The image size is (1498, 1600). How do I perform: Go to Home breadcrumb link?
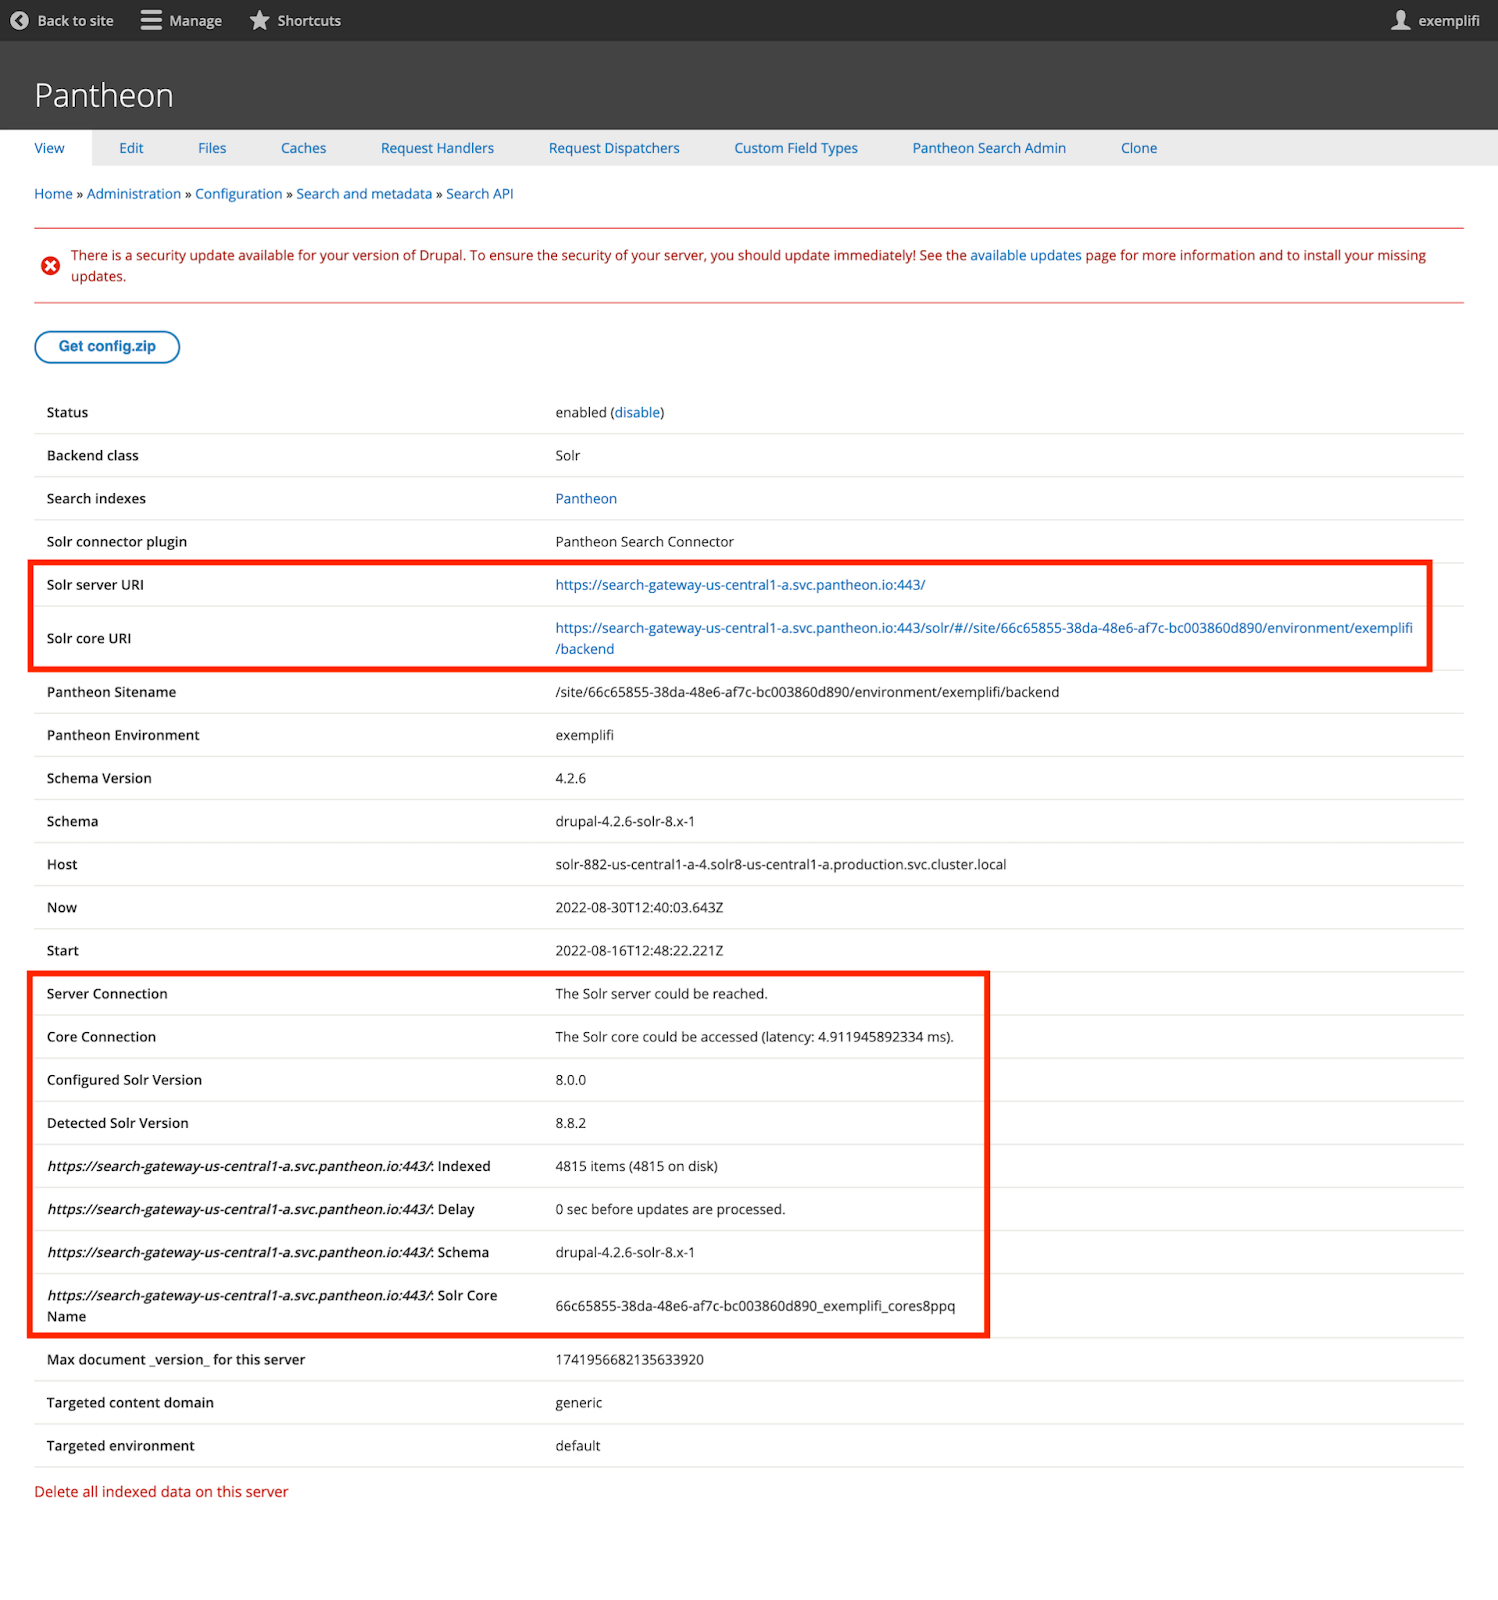[x=53, y=194]
